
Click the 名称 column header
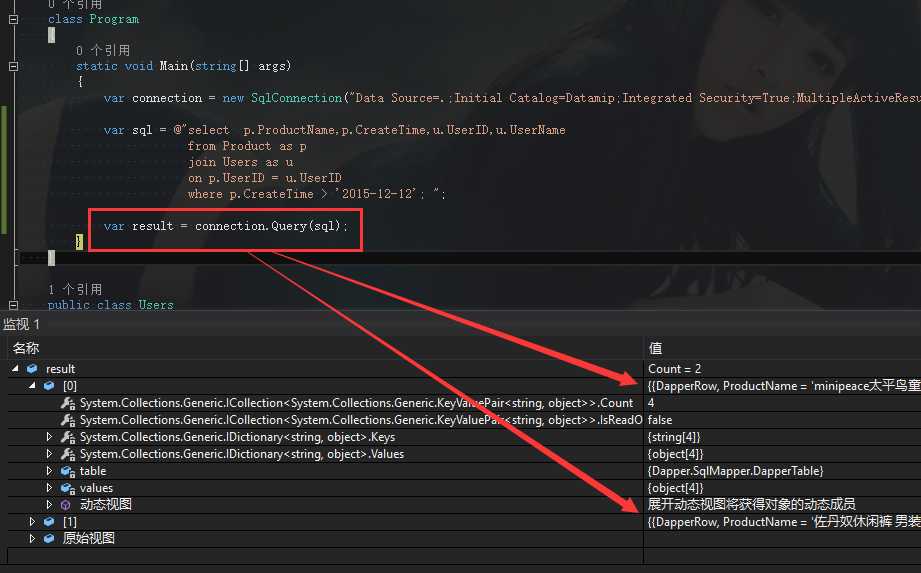coord(26,348)
